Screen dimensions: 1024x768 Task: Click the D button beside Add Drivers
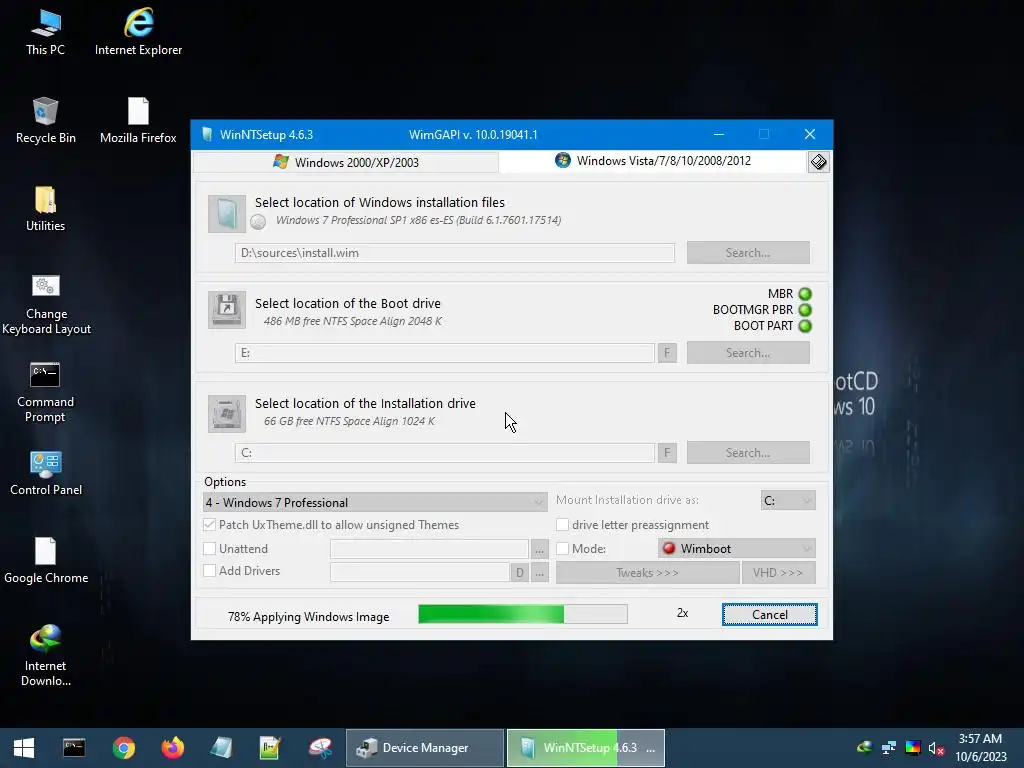coord(520,573)
